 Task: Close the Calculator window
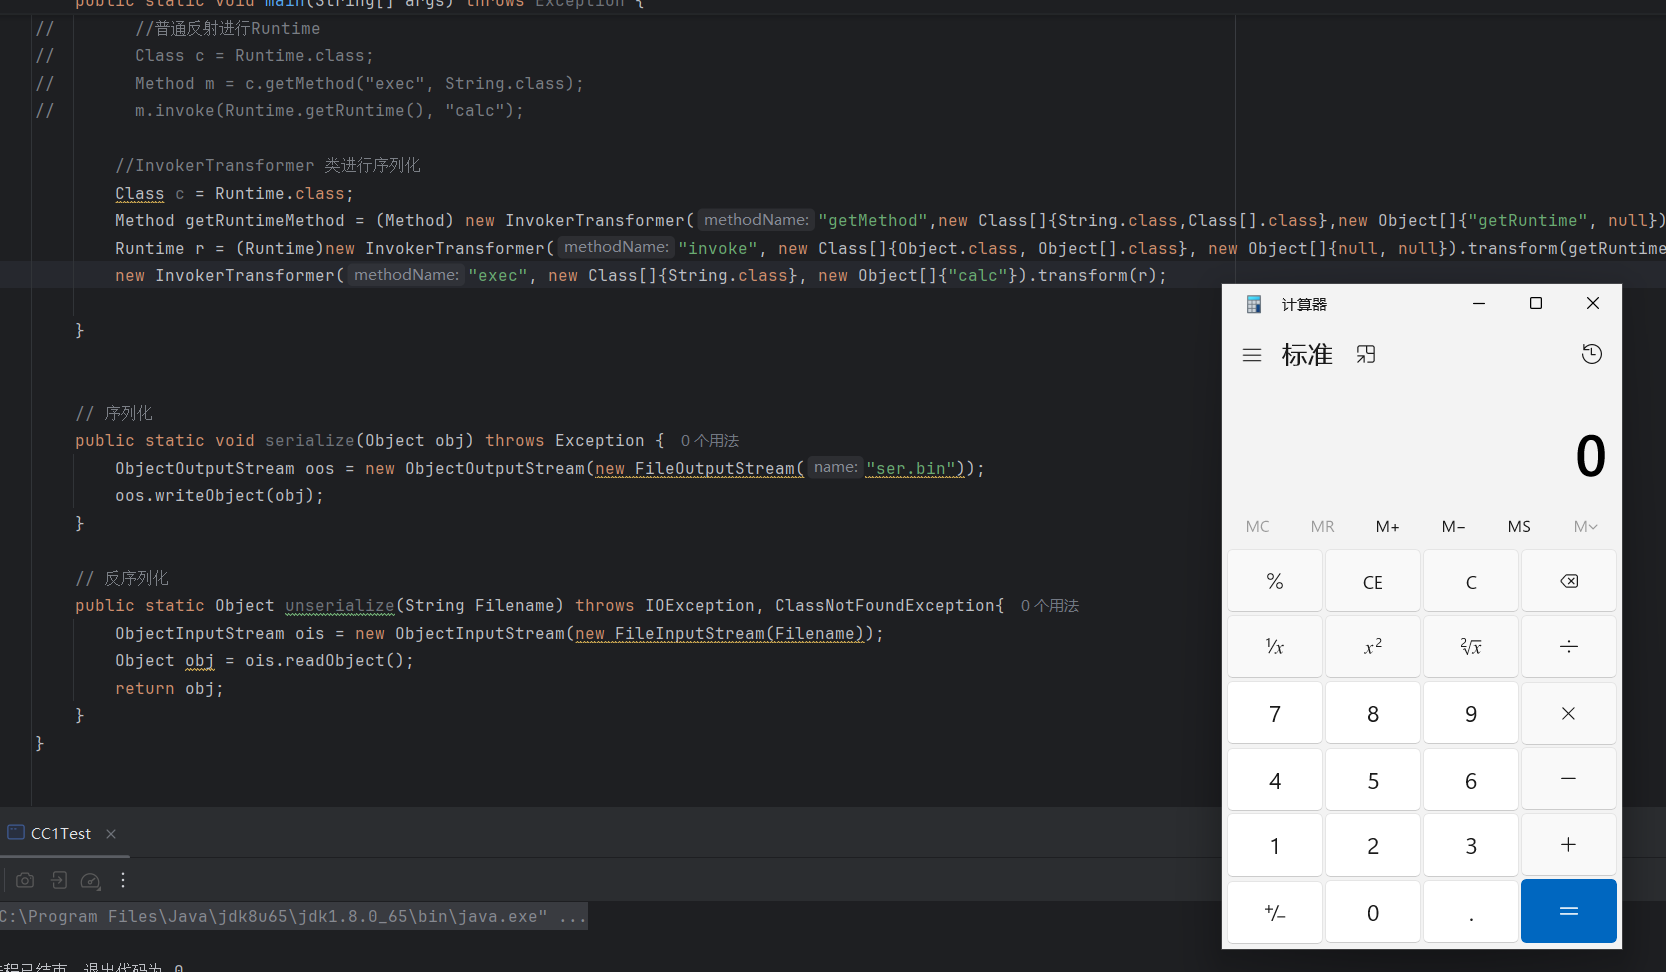click(x=1593, y=303)
